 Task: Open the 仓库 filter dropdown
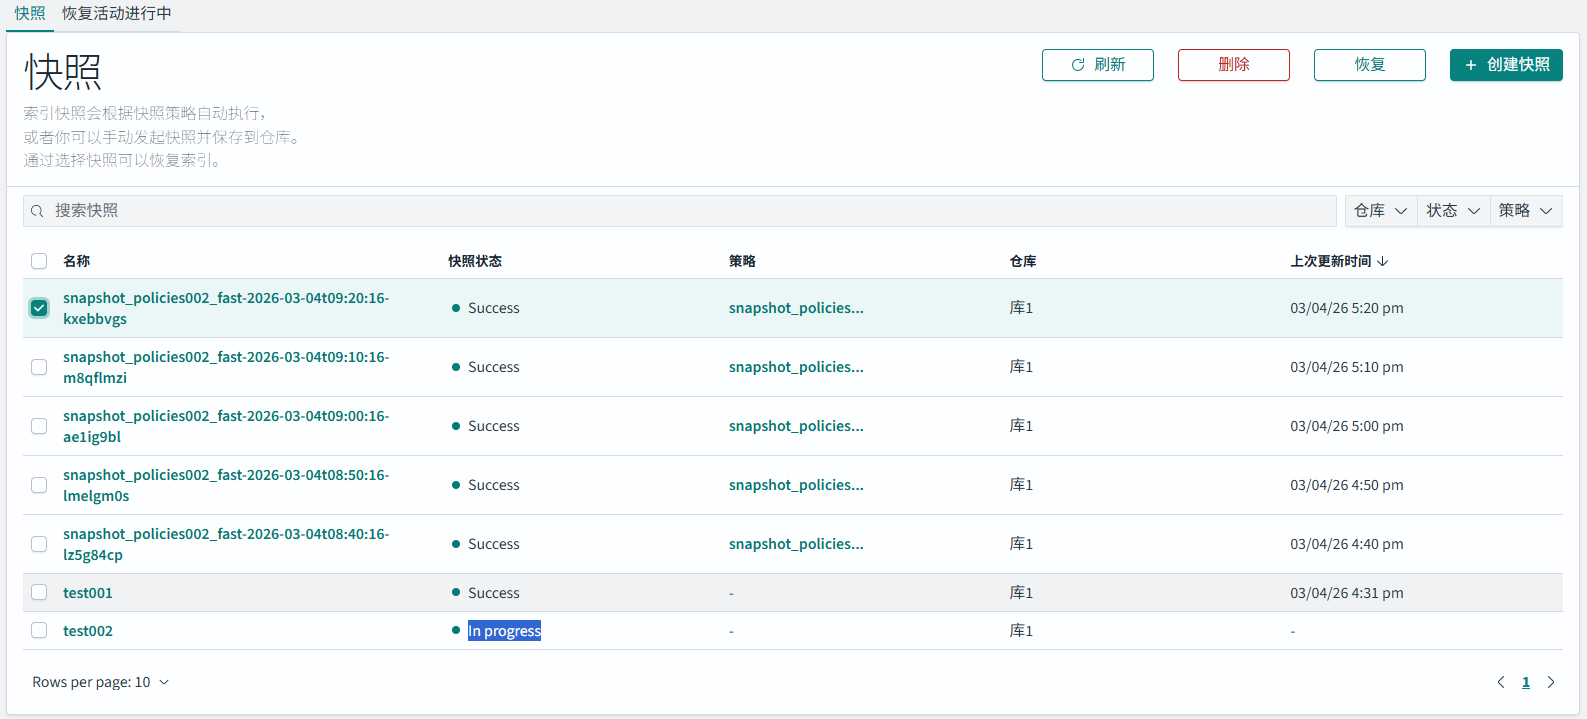coord(1380,211)
